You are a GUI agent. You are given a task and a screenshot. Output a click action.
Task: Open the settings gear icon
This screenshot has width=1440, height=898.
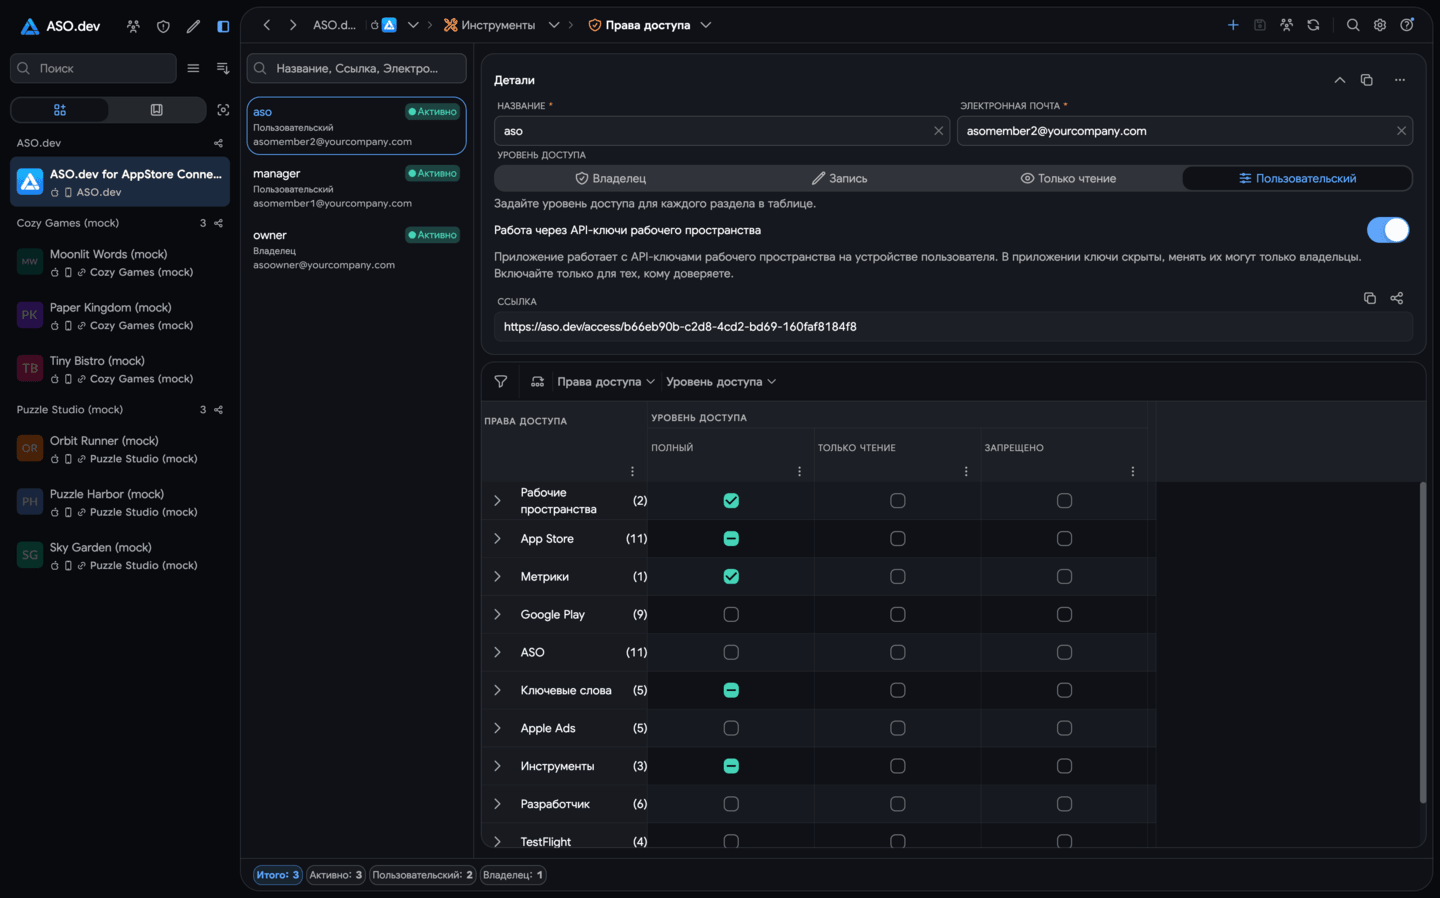[x=1380, y=25]
